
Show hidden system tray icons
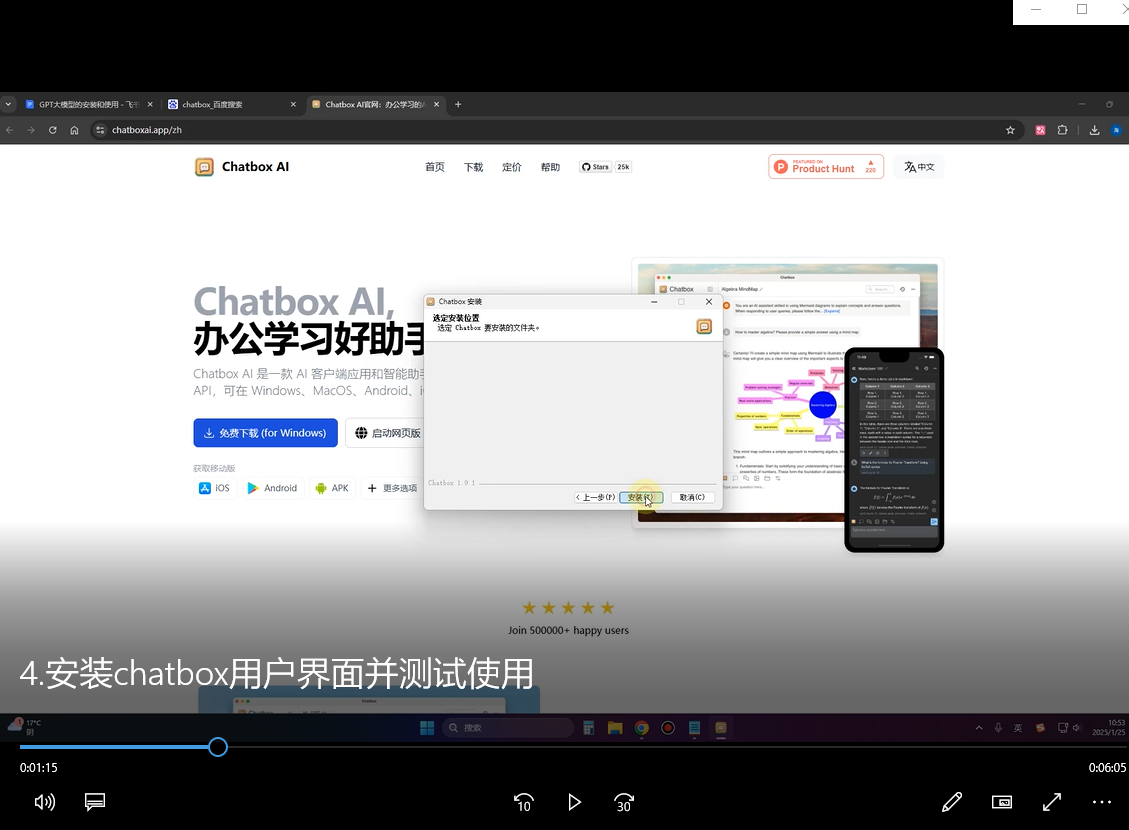tap(979, 728)
